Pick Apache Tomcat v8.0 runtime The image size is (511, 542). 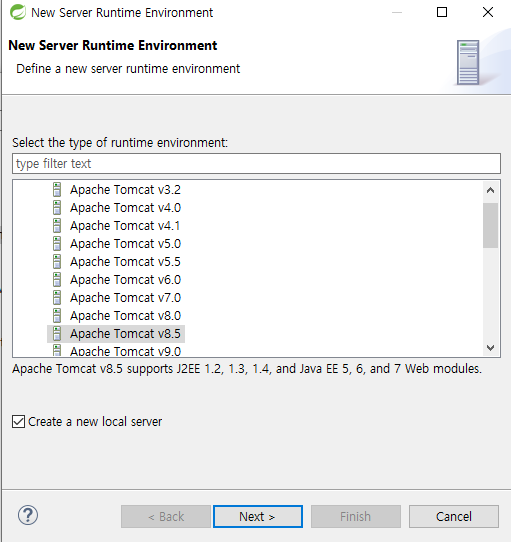[x=125, y=316]
